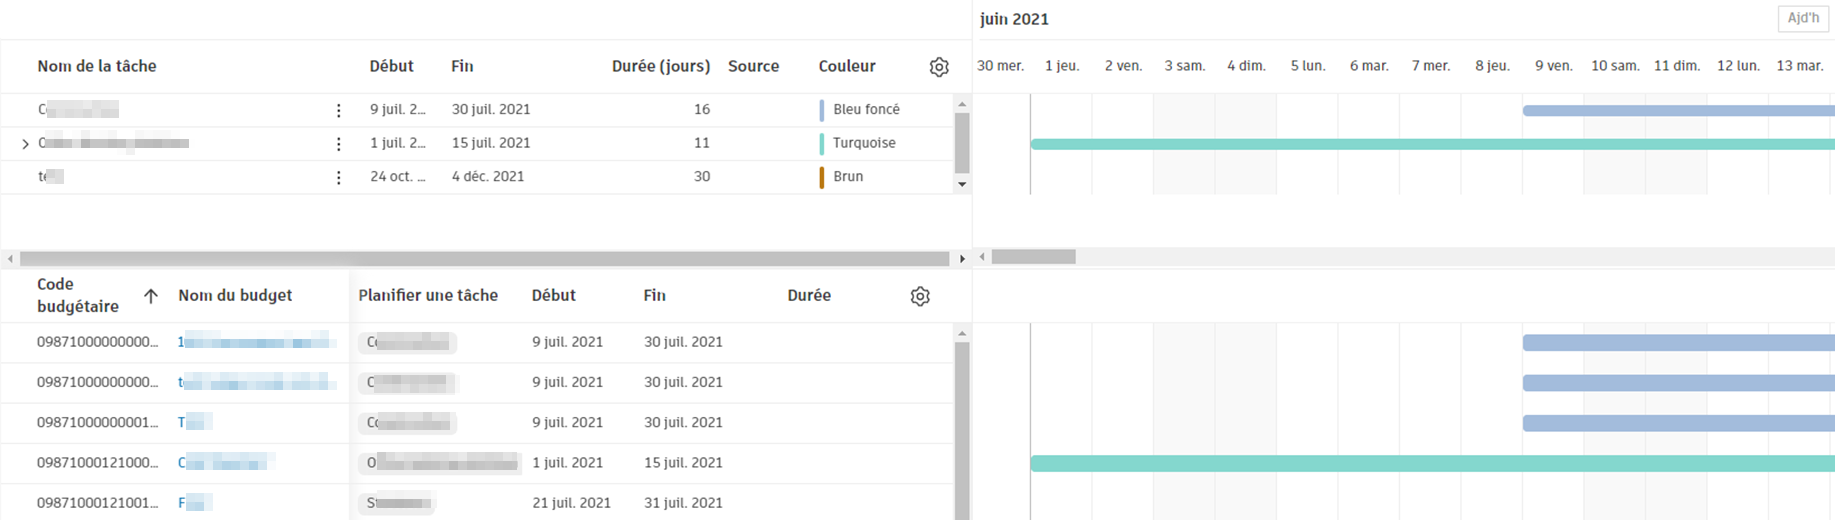Open more options for the Bleu foncé task

[339, 110]
